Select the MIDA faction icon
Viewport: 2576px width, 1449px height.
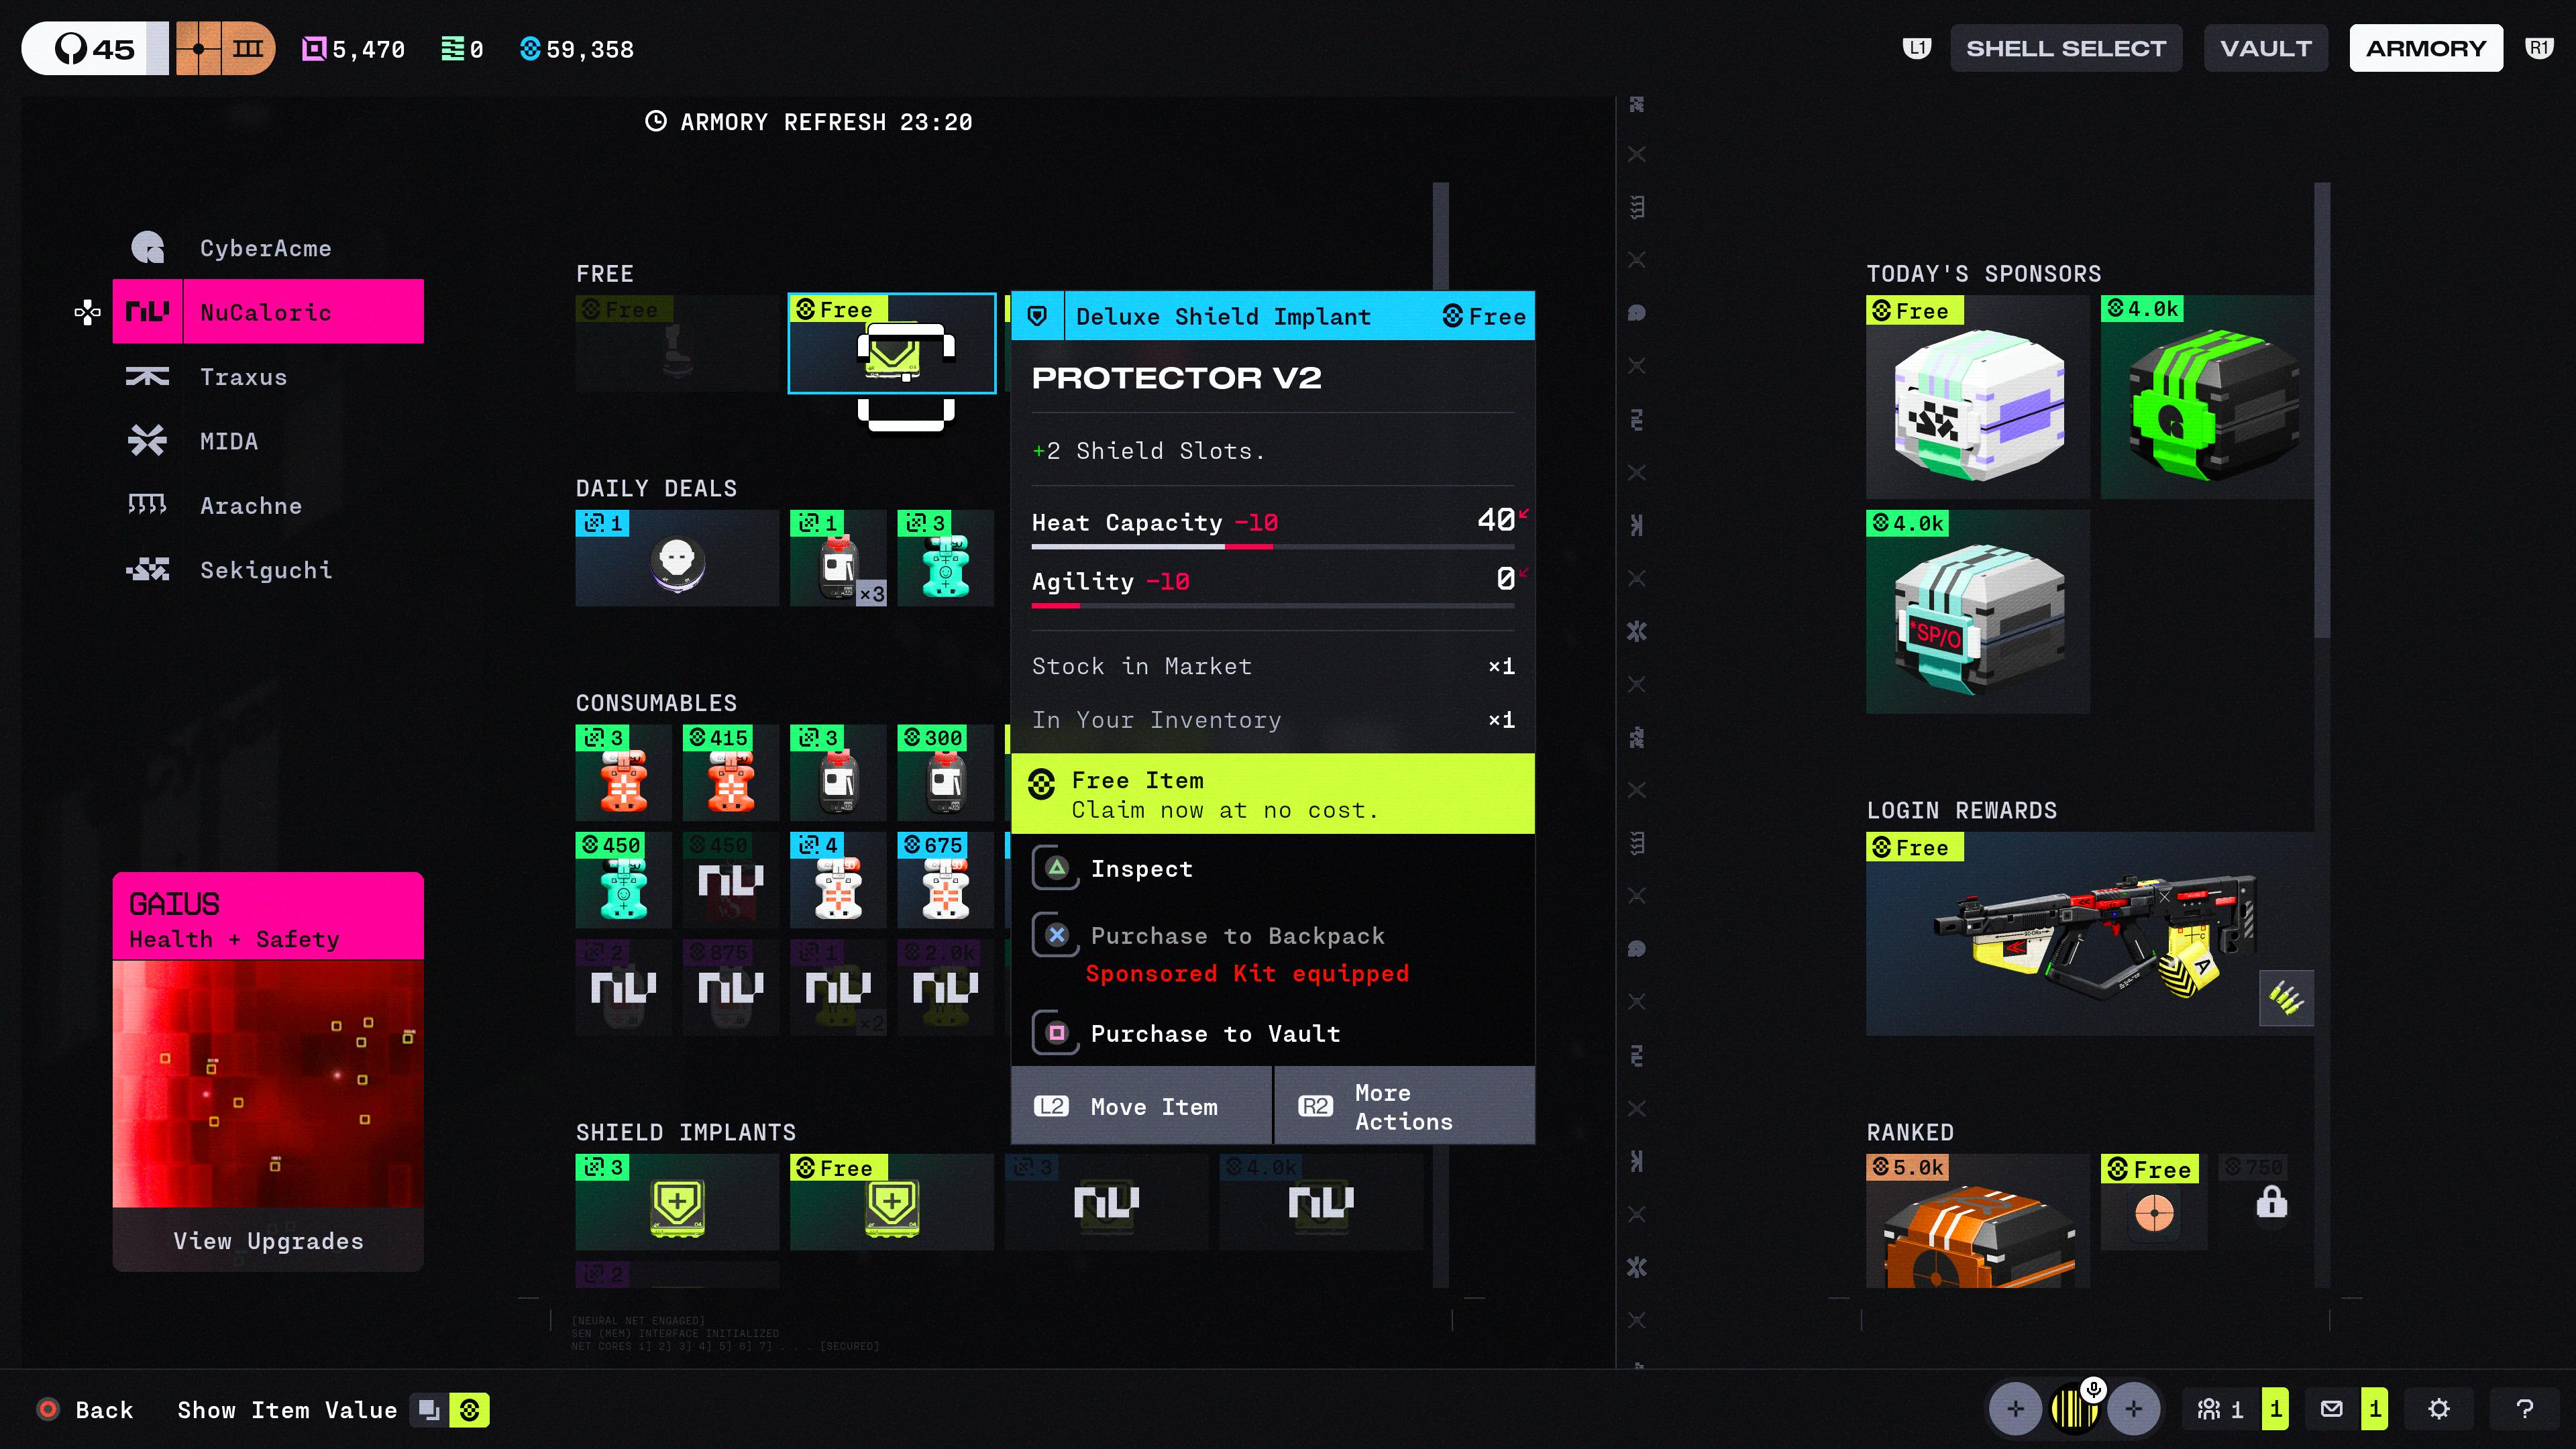point(148,440)
